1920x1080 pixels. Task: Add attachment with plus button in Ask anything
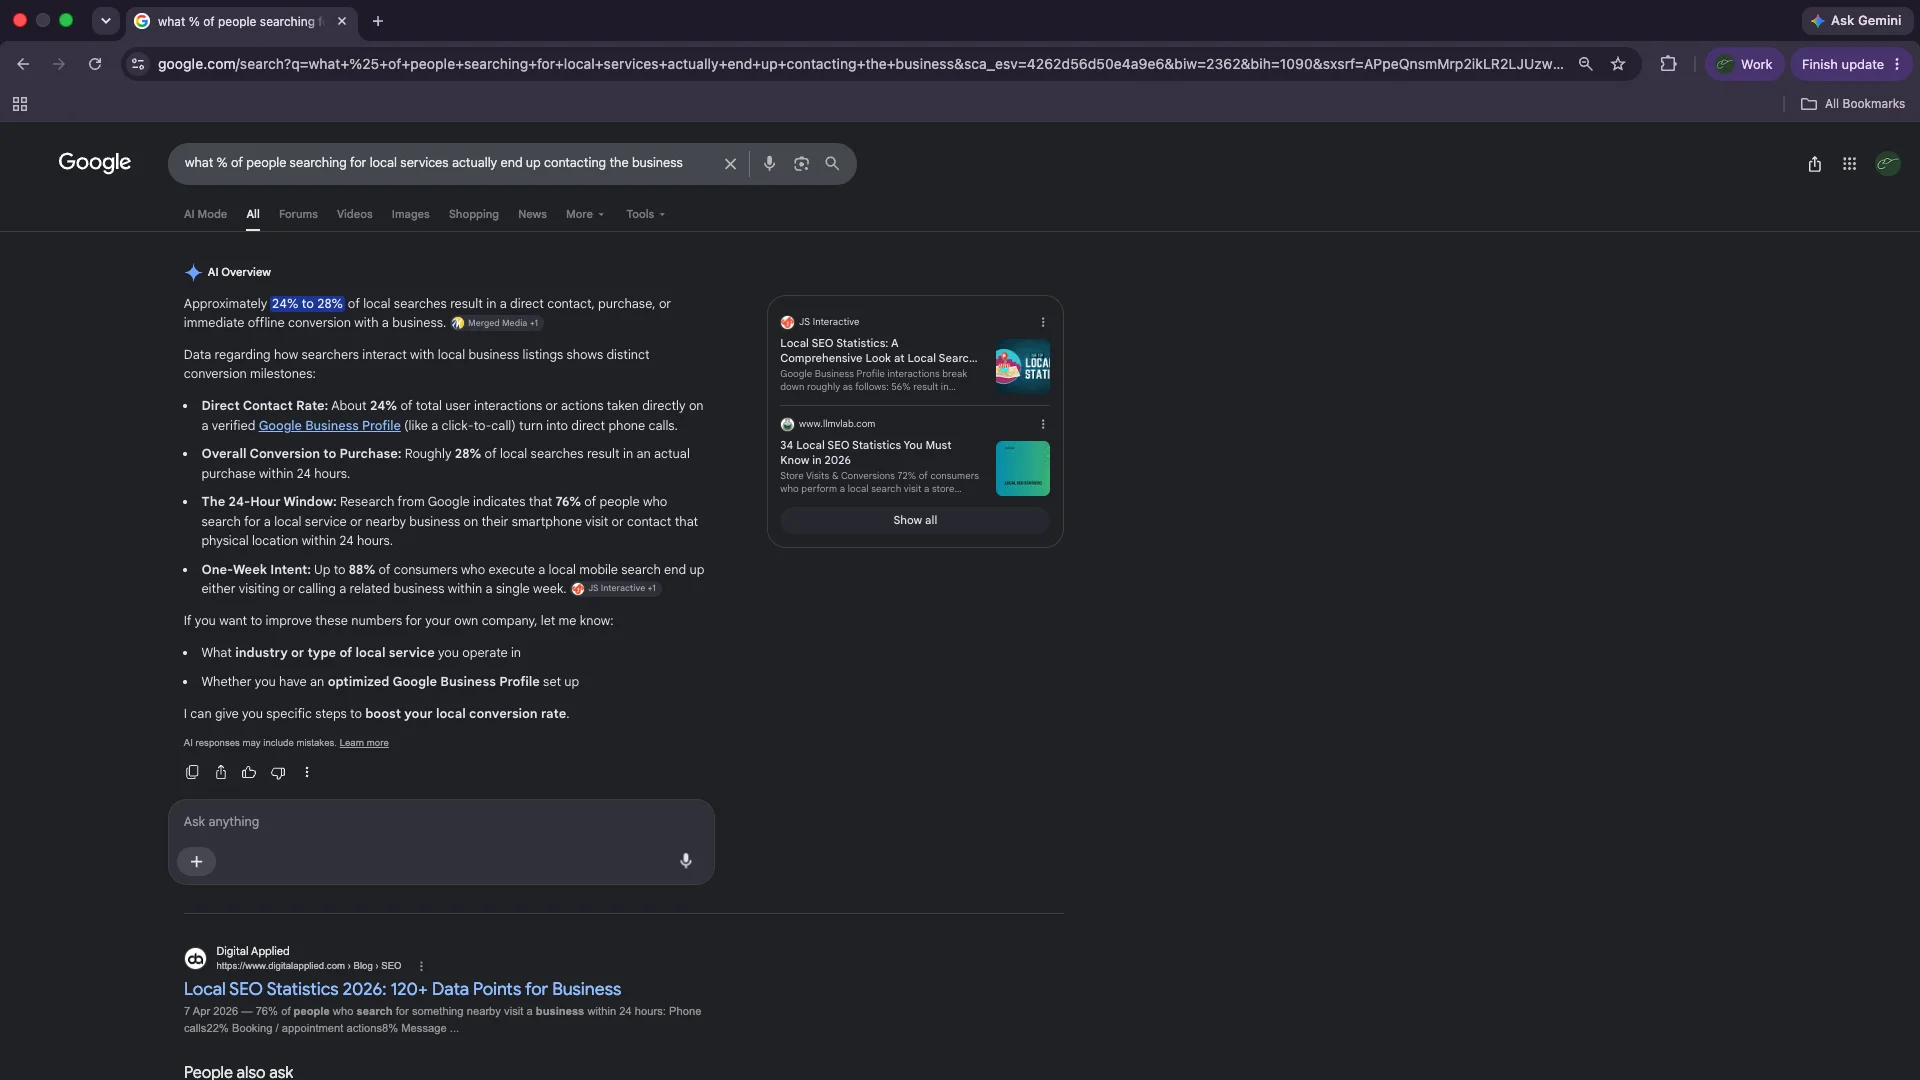coord(196,861)
